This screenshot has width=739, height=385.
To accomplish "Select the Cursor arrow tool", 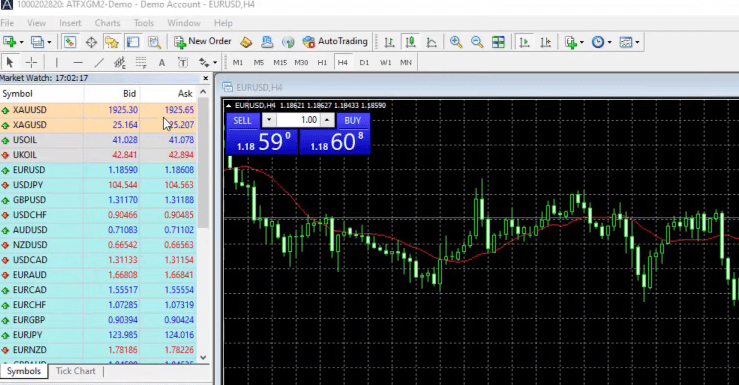I will [x=9, y=62].
